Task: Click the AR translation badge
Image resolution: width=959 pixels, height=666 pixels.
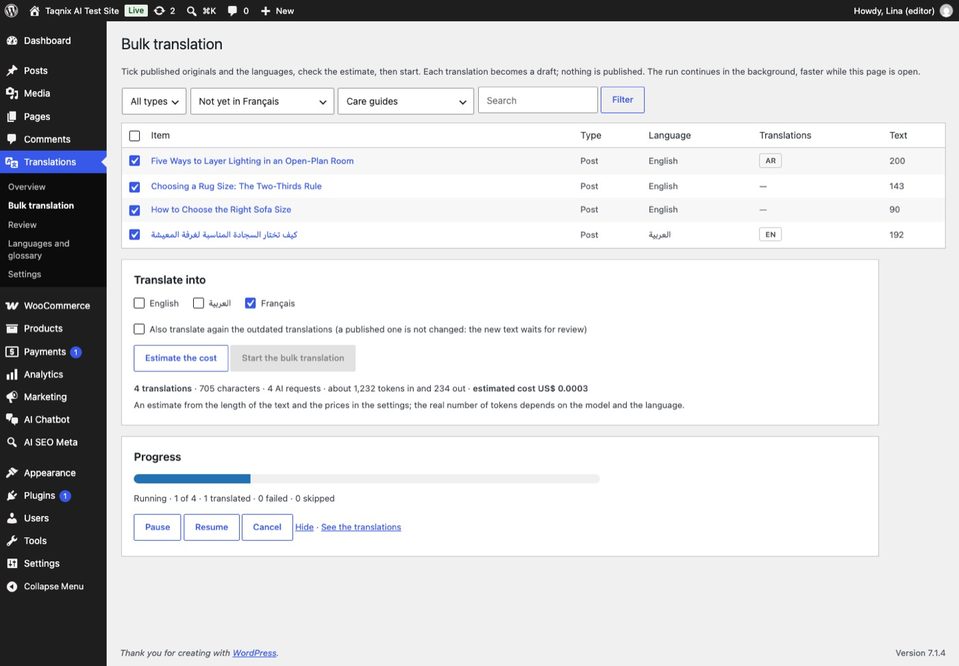Action: 771,161
